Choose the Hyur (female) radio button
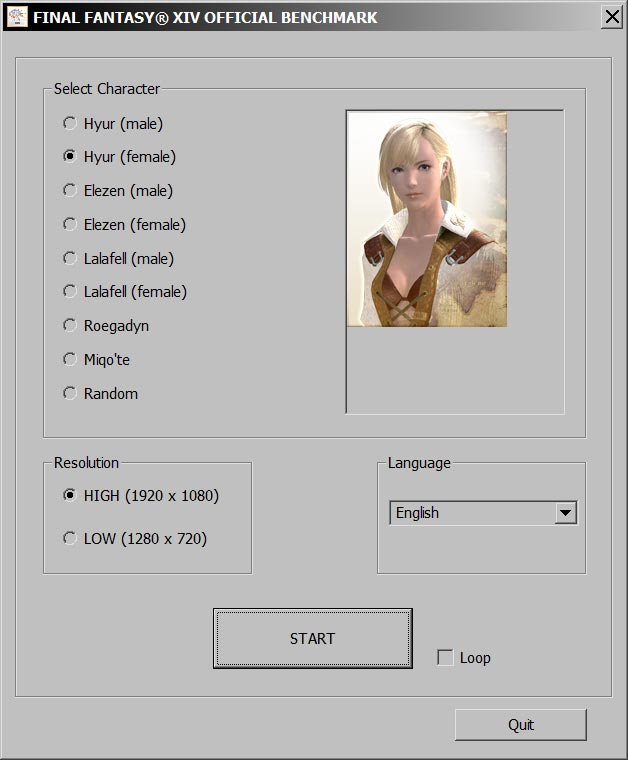Viewport: 628px width, 760px height. 69,157
